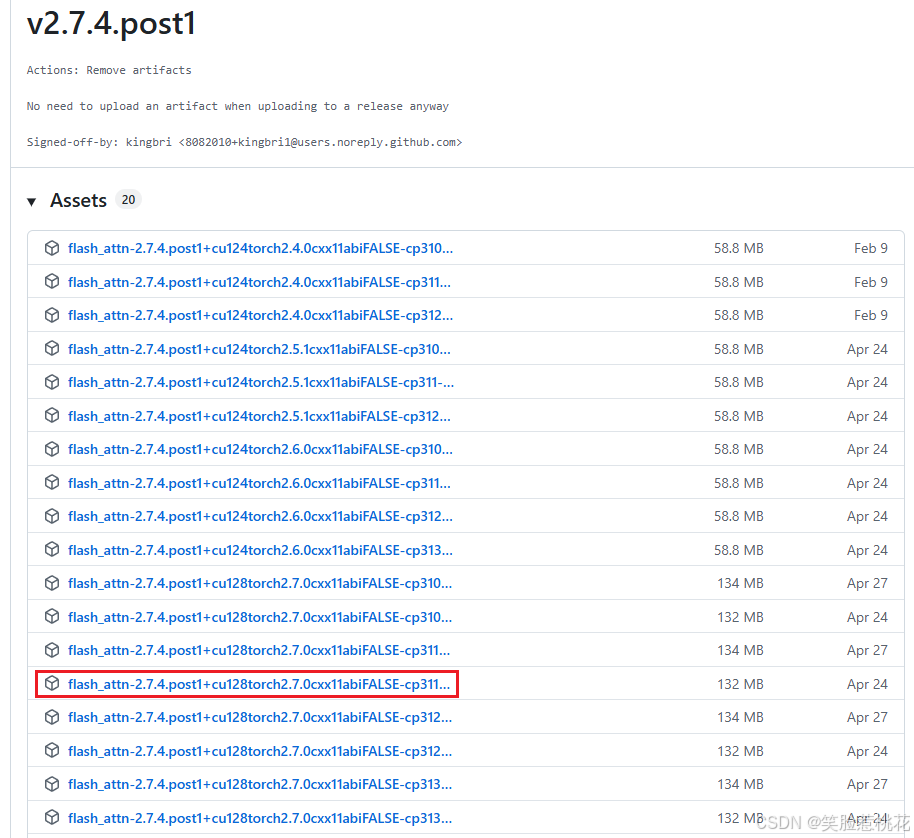The image size is (914, 838).
Task: Click Apr 27 date of cu128 cp313 row
Action: pos(867,784)
